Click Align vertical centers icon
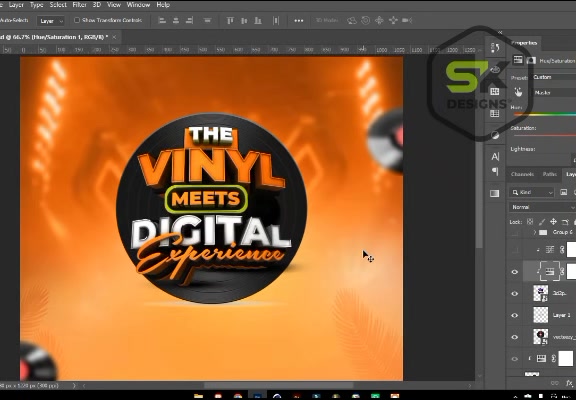 244,21
